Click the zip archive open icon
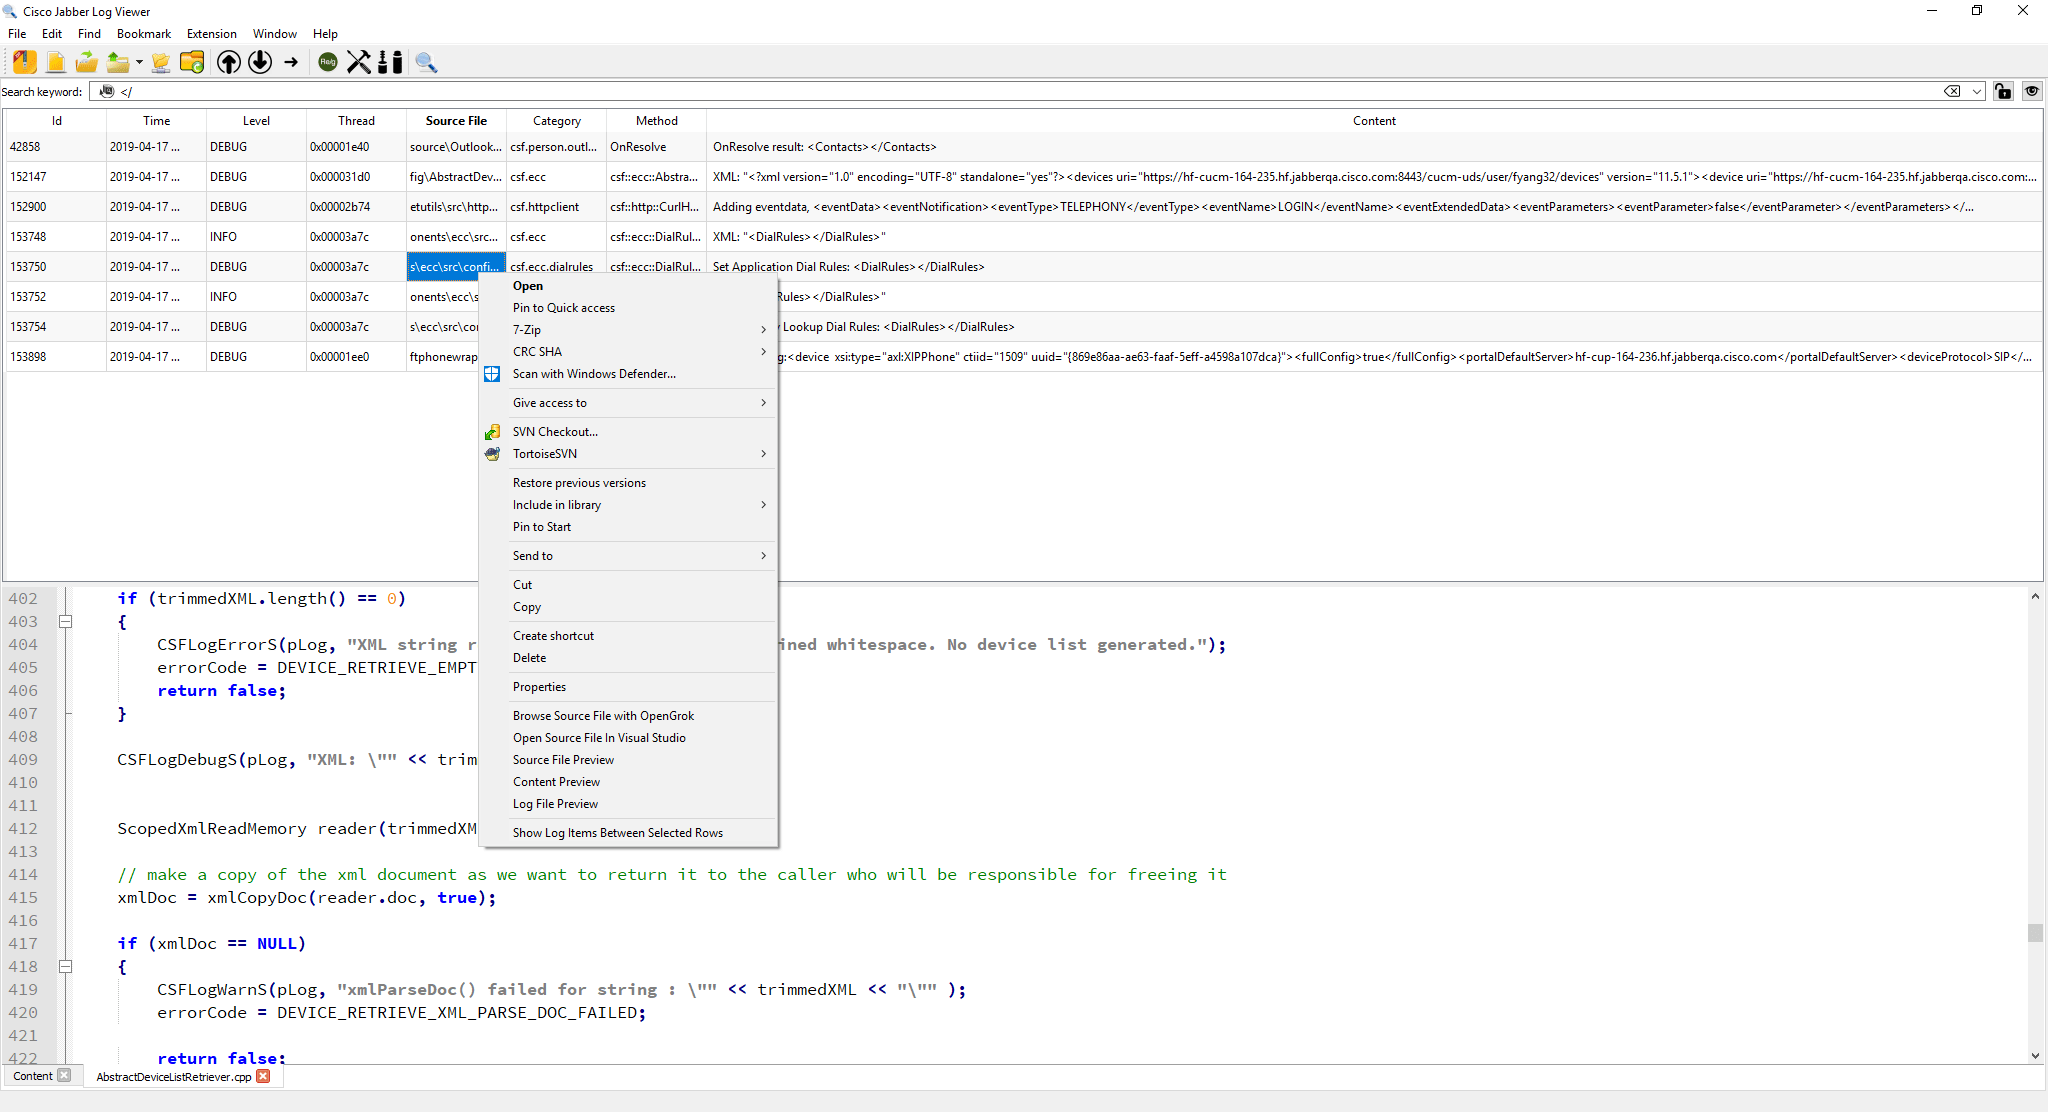Viewport: 2048px width, 1112px height. point(25,62)
